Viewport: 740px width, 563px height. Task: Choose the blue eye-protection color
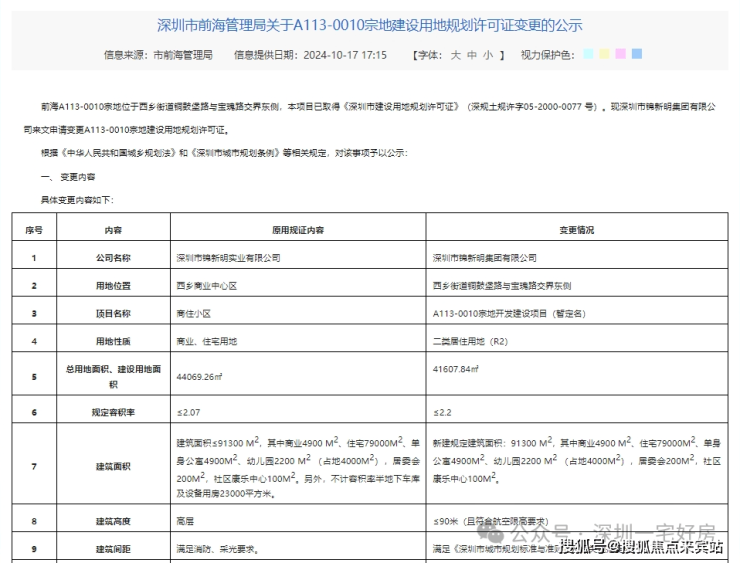[637, 54]
